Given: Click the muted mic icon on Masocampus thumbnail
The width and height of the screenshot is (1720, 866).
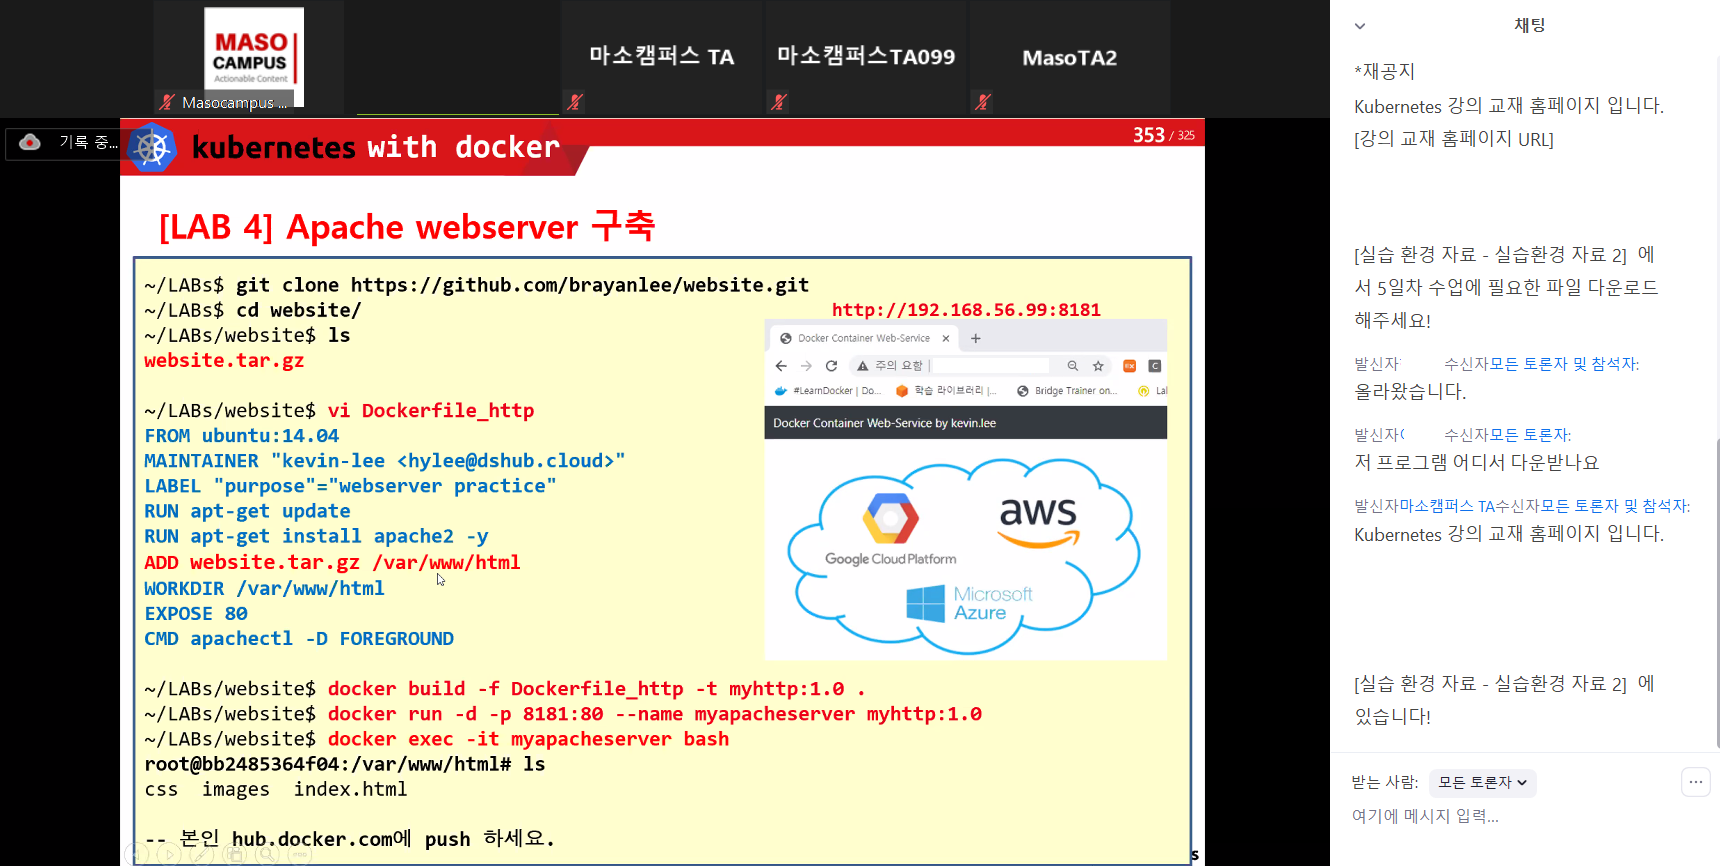Looking at the screenshot, I should pyautogui.click(x=167, y=102).
